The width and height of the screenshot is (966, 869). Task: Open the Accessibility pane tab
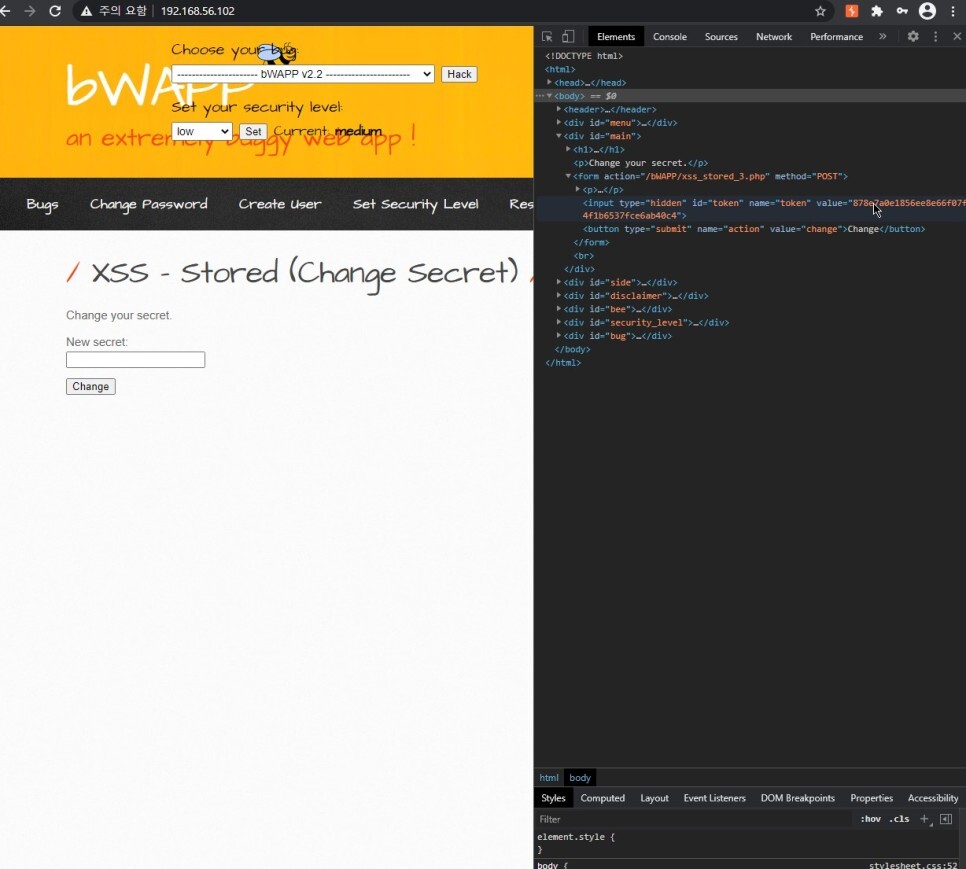point(933,798)
